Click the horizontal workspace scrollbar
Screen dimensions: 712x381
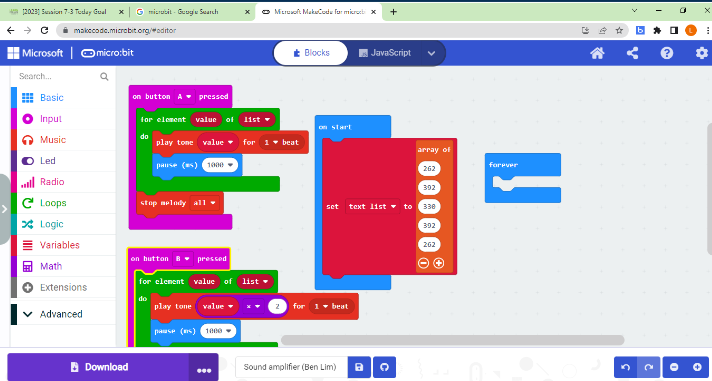click(x=452, y=340)
